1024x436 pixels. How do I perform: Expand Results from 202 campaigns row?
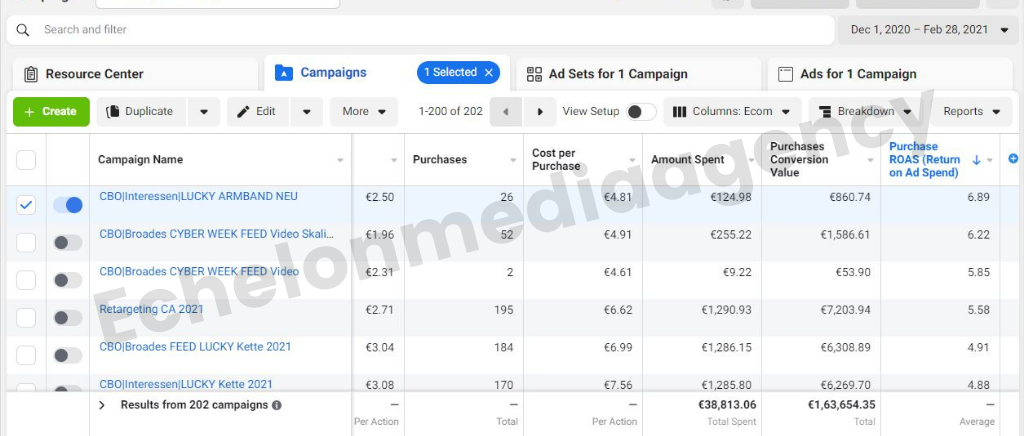(x=101, y=405)
